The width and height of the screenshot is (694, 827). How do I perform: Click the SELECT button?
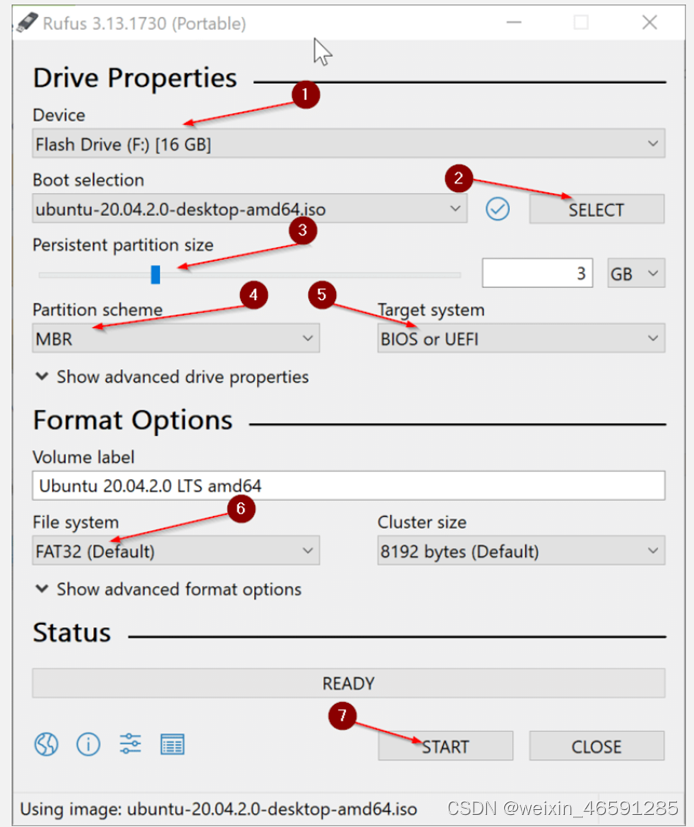(596, 209)
